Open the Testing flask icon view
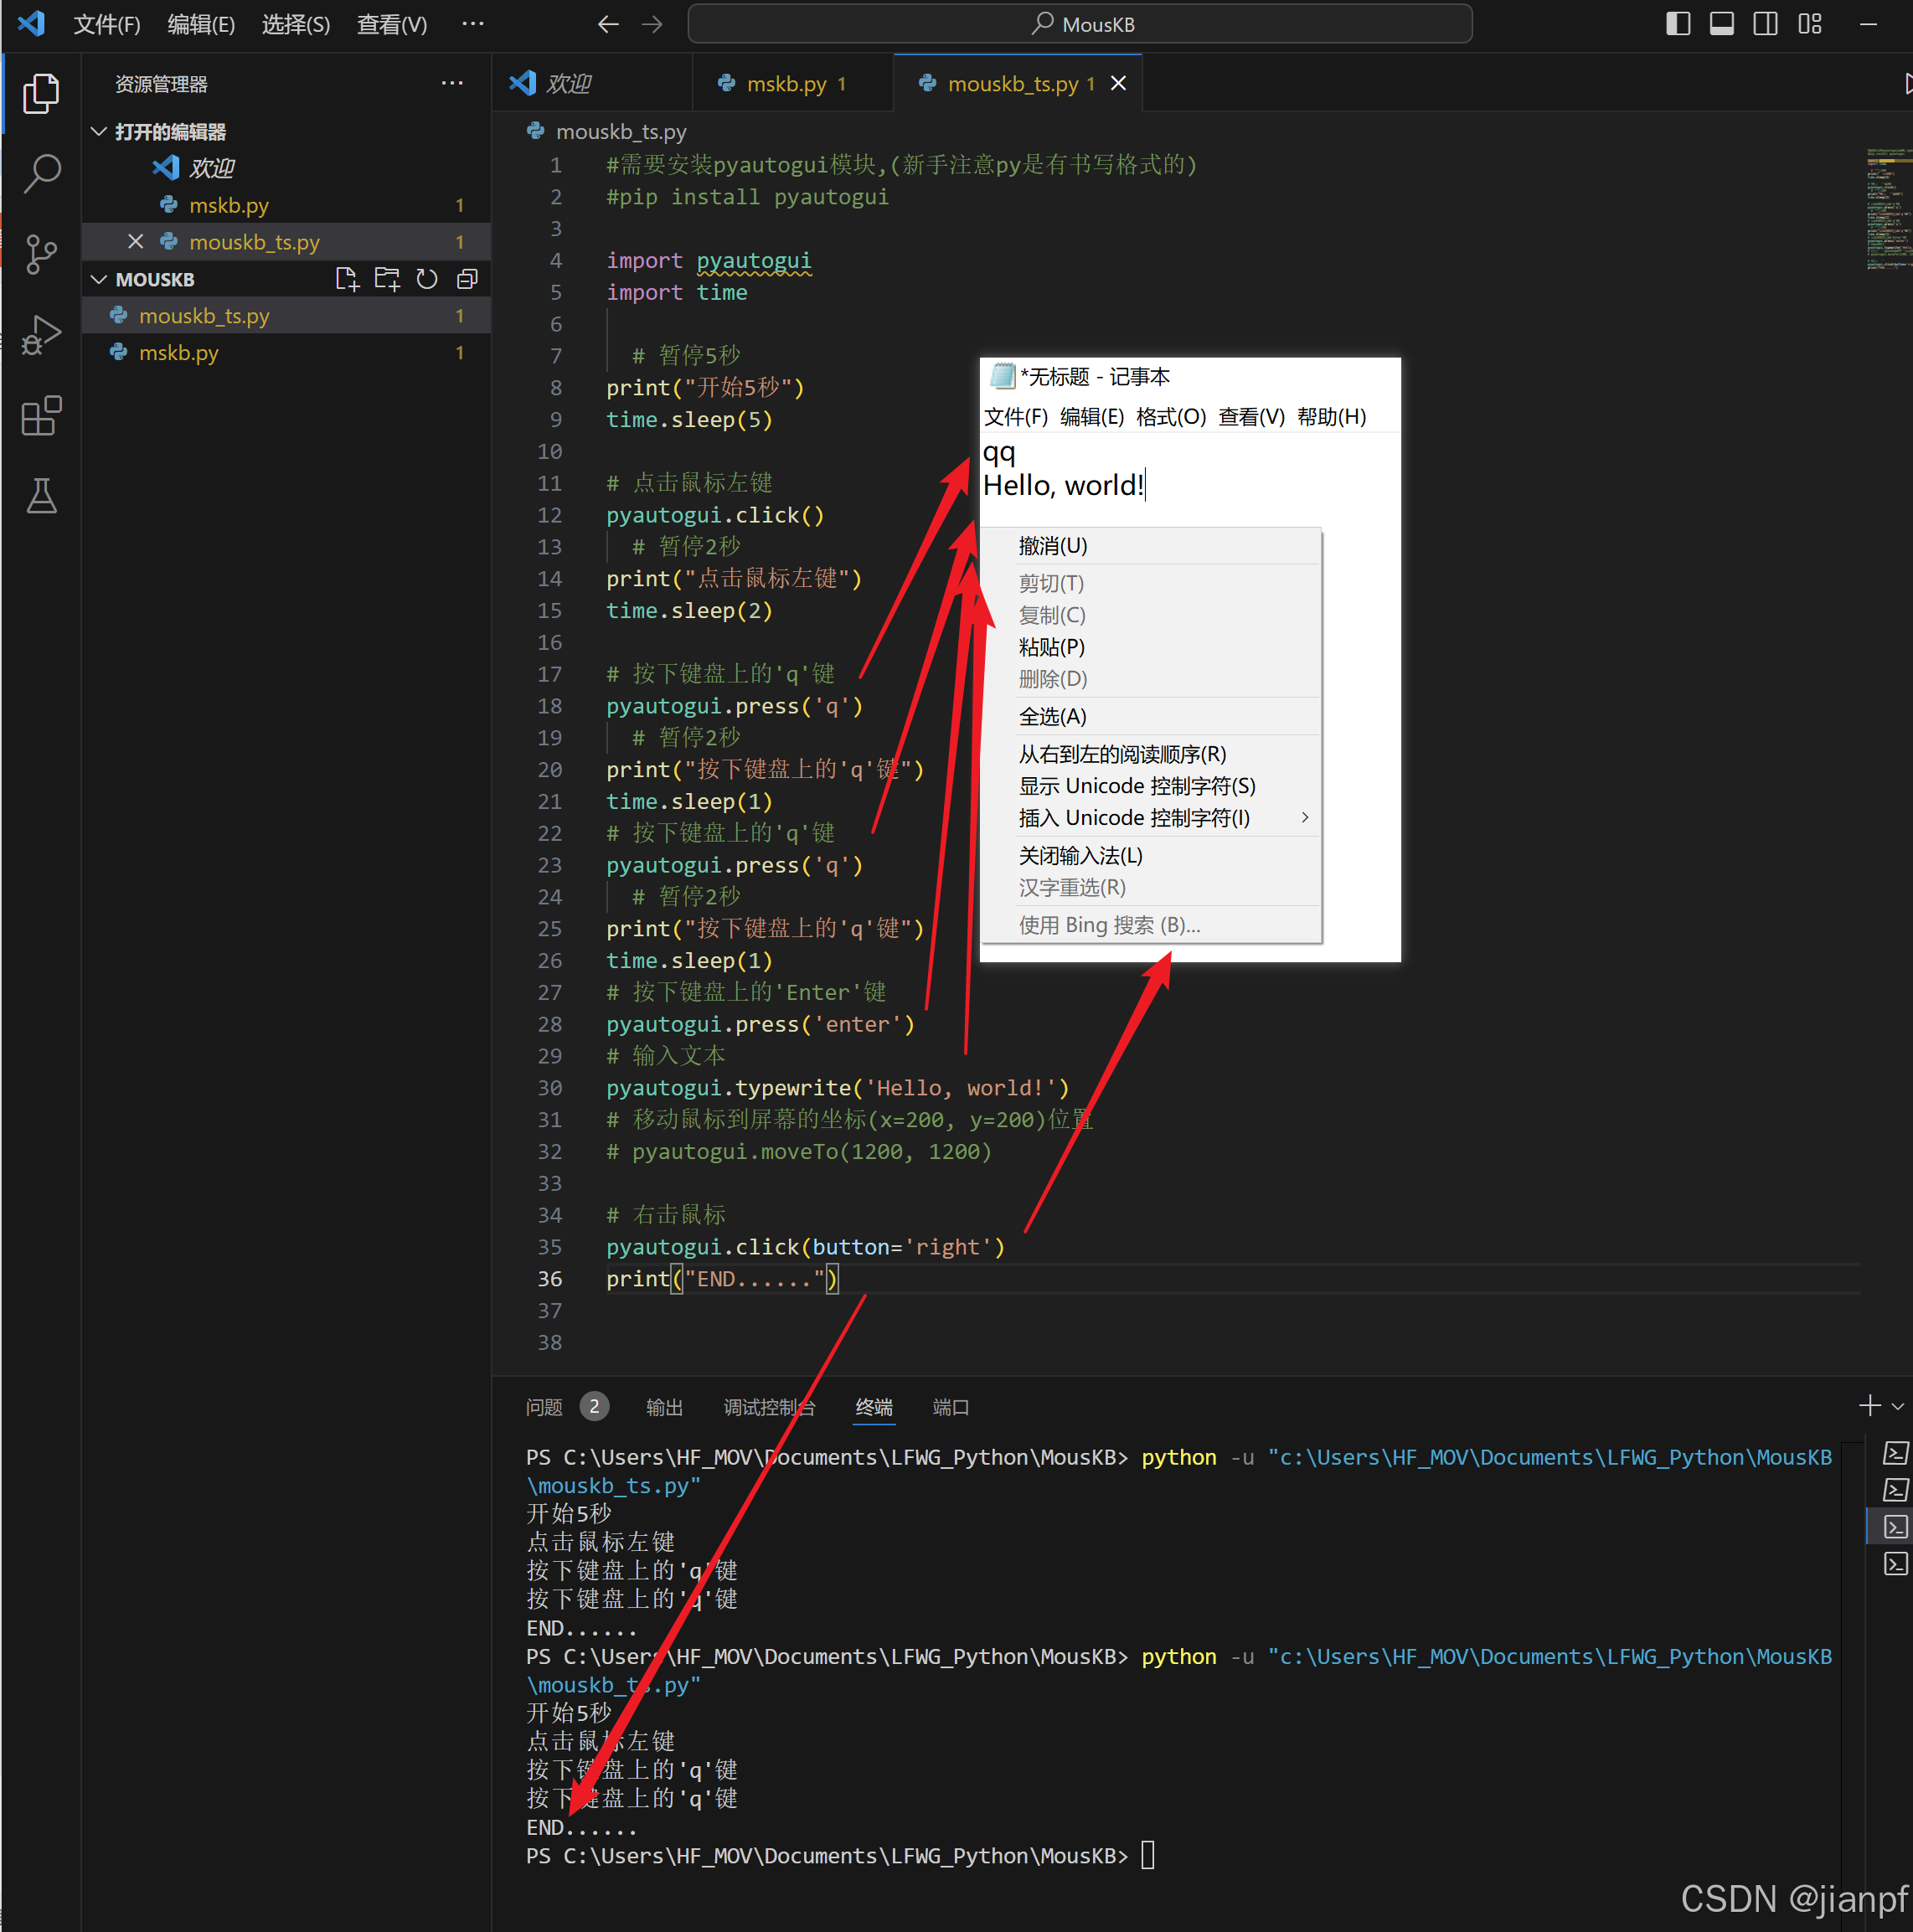 [41, 496]
